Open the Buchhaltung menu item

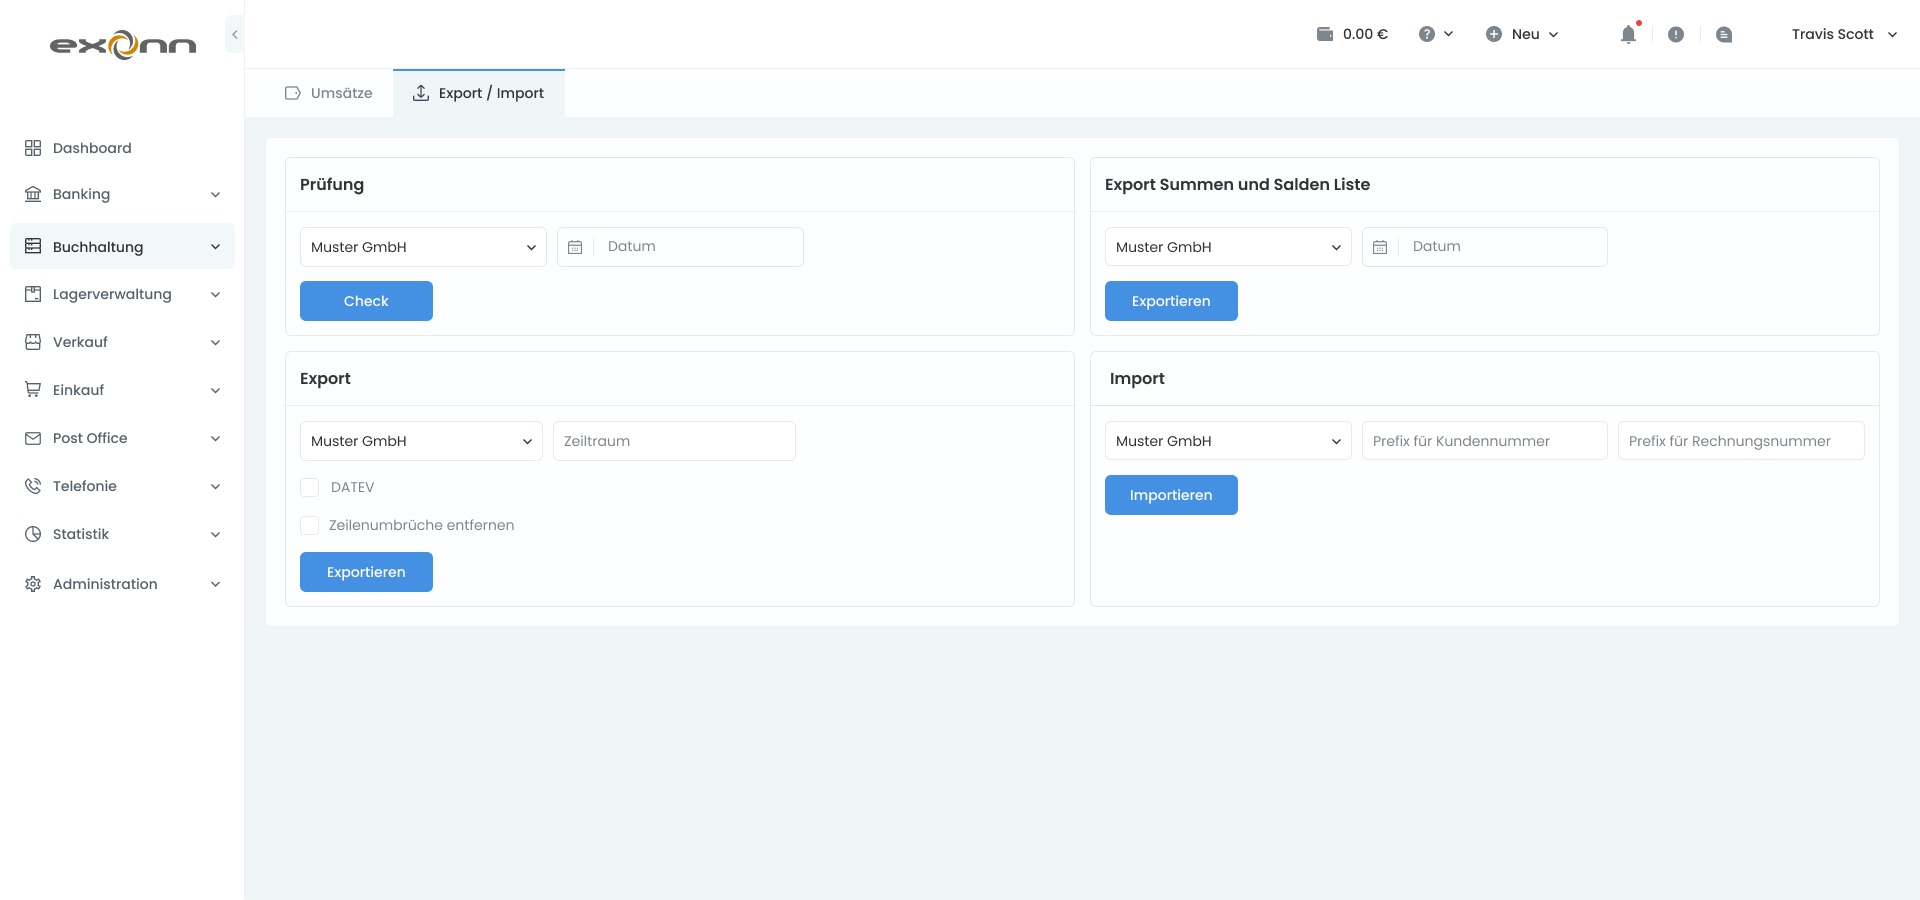coord(122,246)
